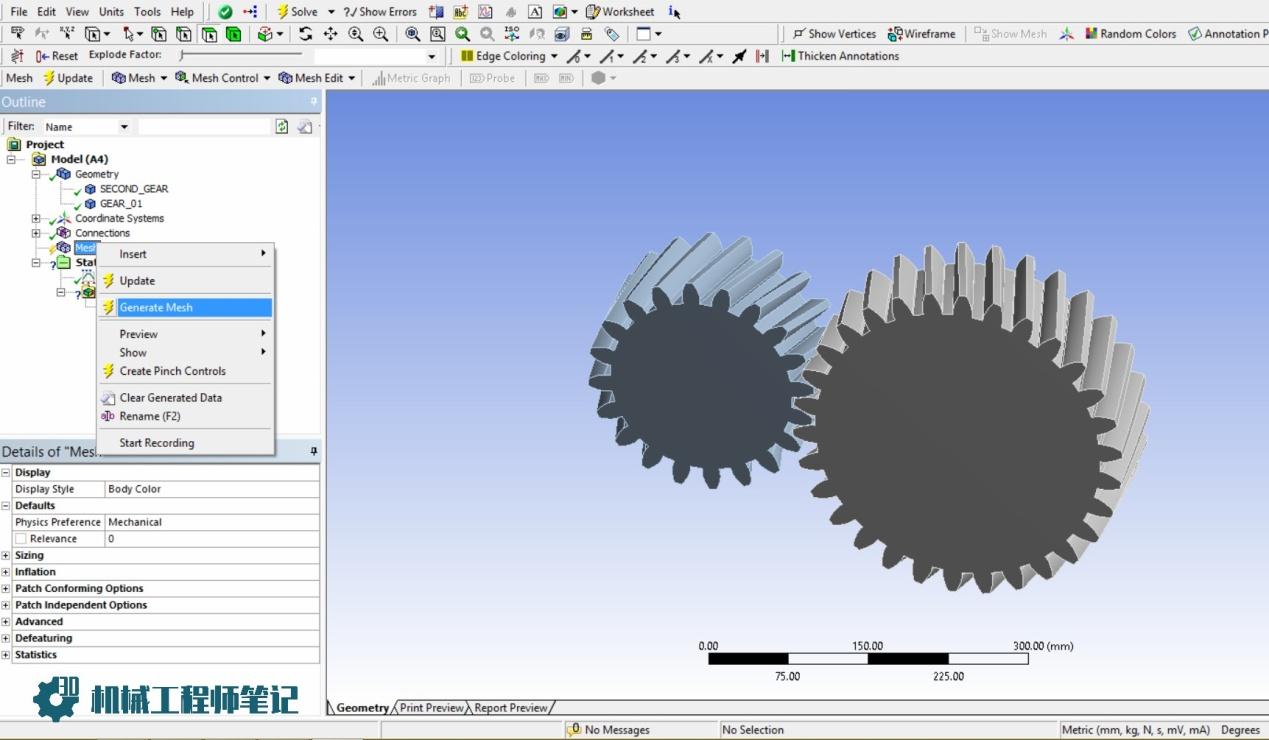Click the Tags icon in toolbar
Viewport: 1269px width, 740px height.
click(x=612, y=34)
